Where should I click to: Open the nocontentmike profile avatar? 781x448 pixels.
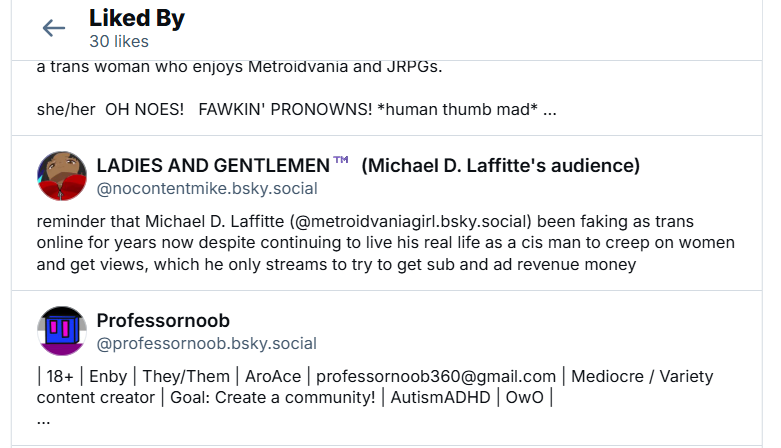tap(62, 177)
